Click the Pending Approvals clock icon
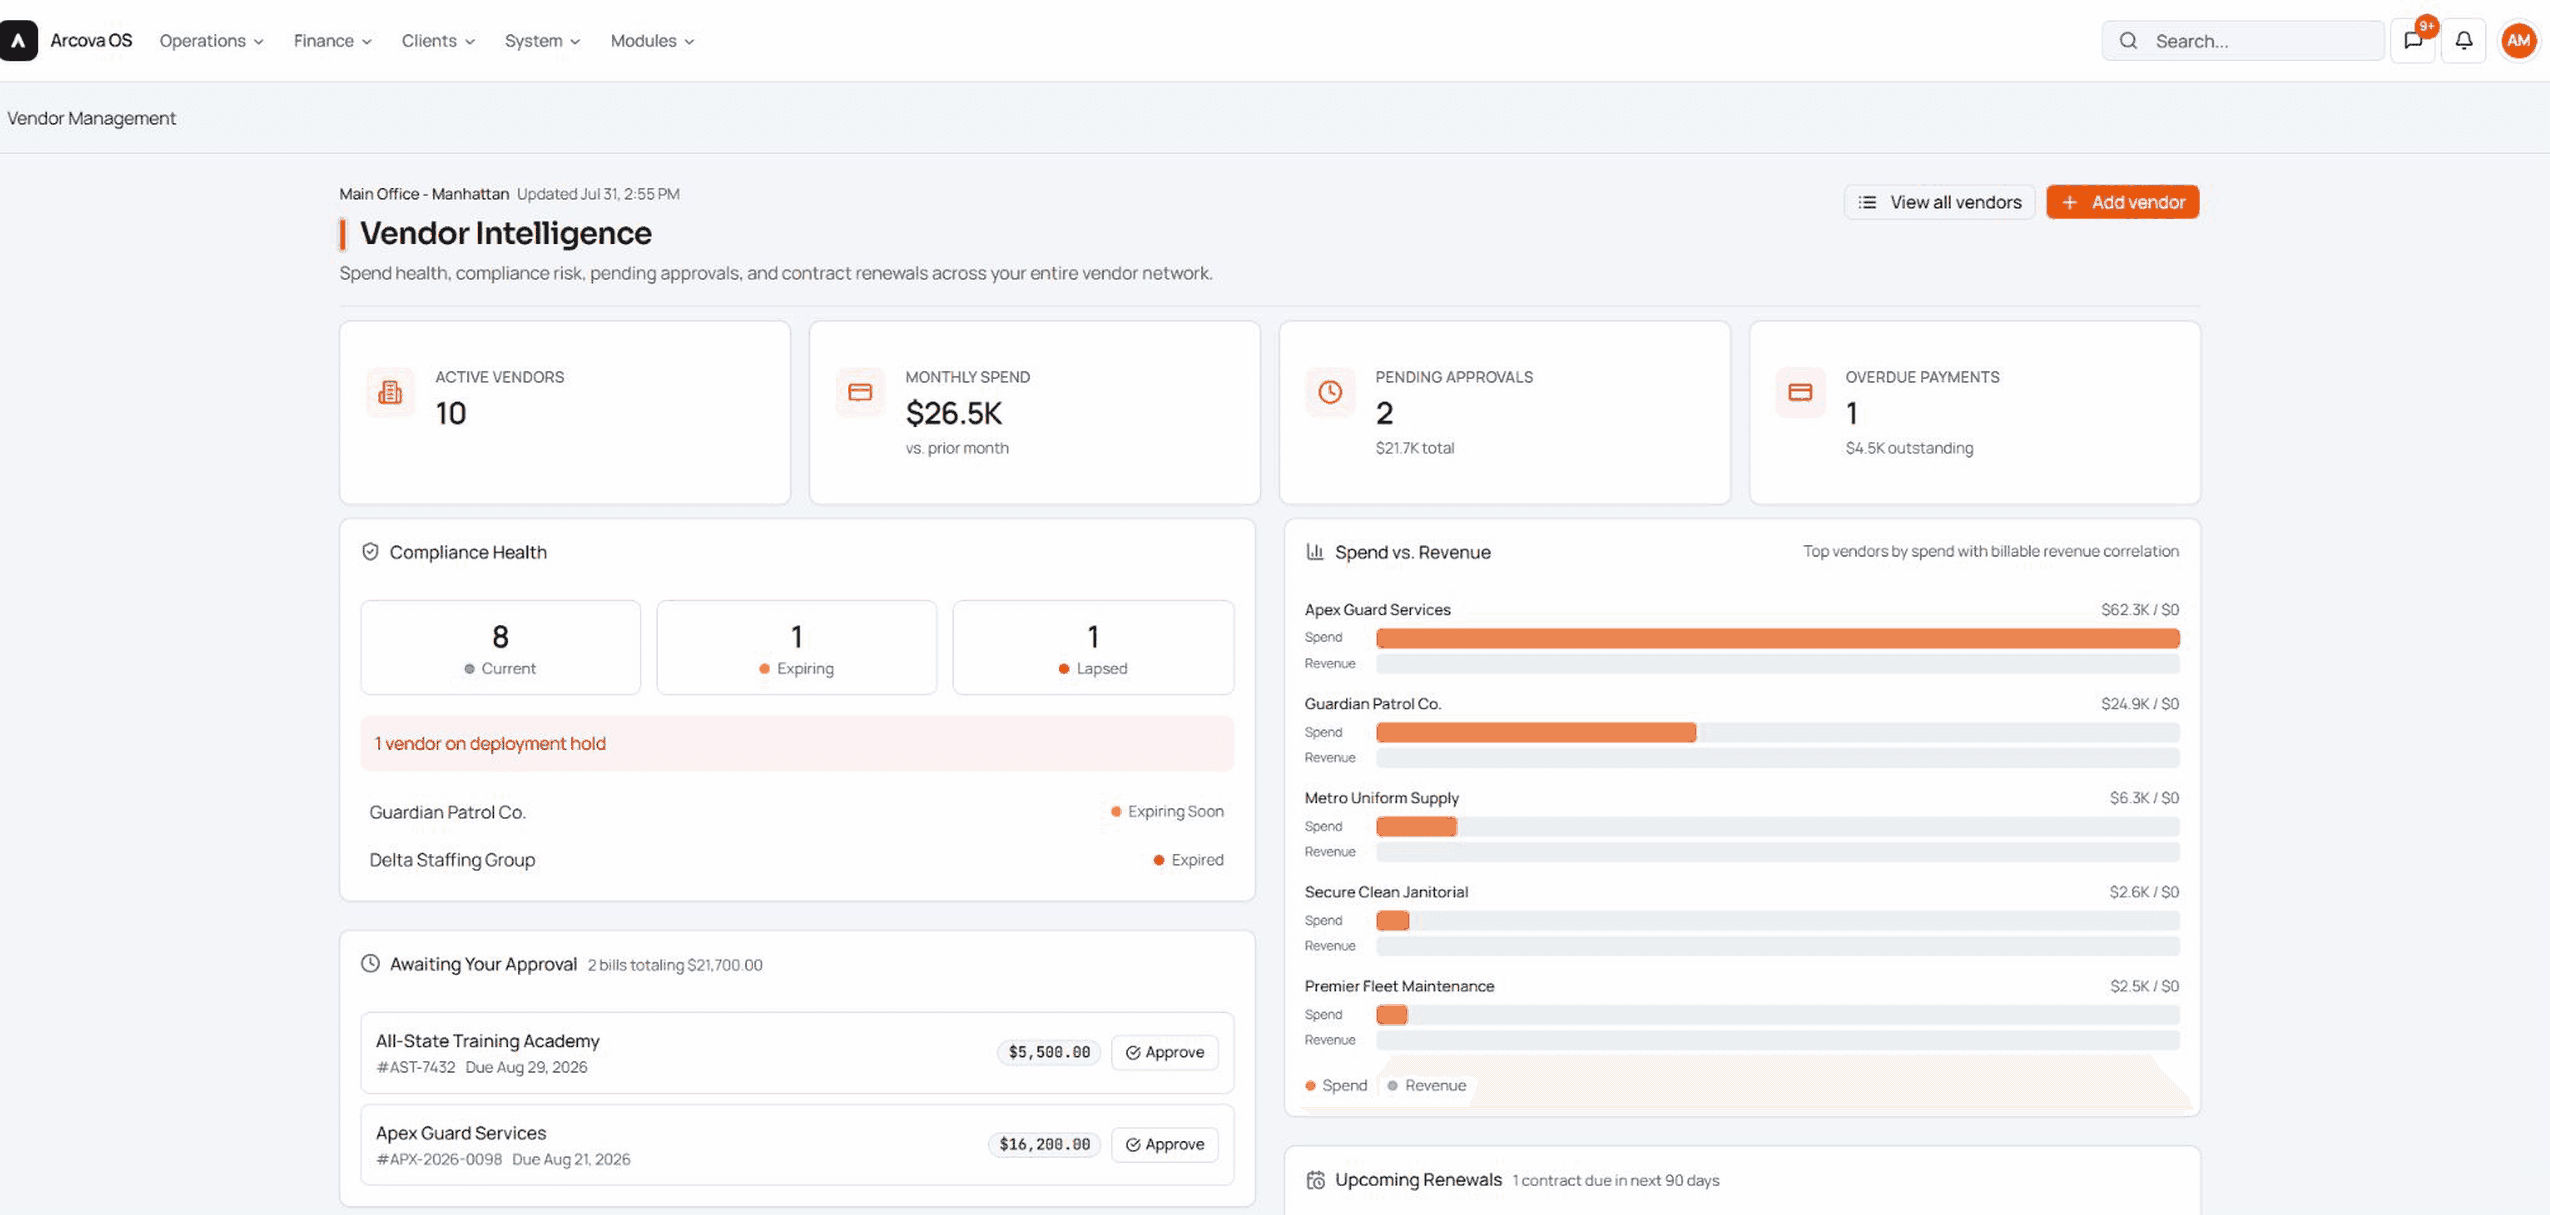Screen dimensions: 2550x1215 pyautogui.click(x=1330, y=392)
